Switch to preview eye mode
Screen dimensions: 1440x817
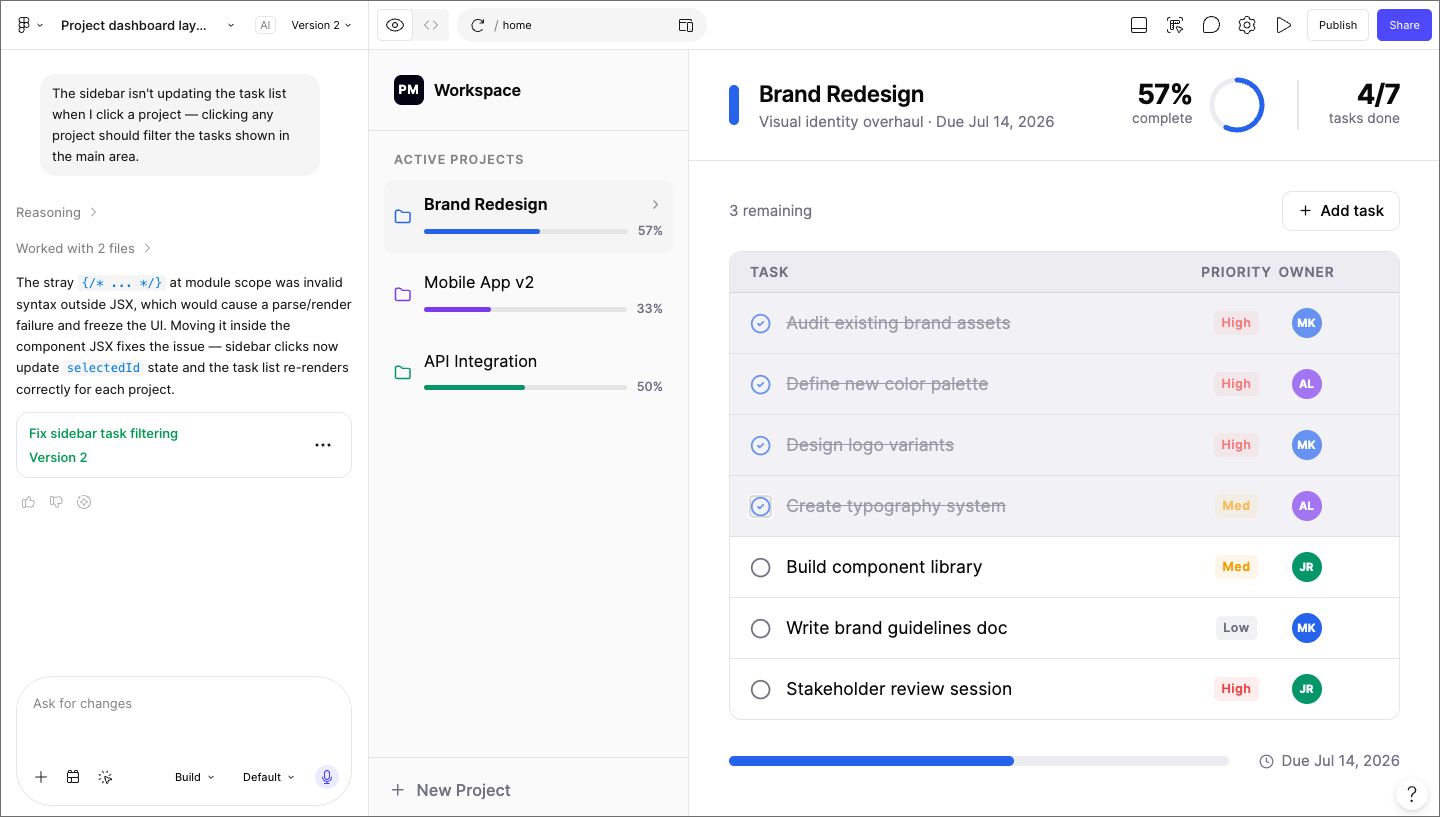(x=395, y=25)
